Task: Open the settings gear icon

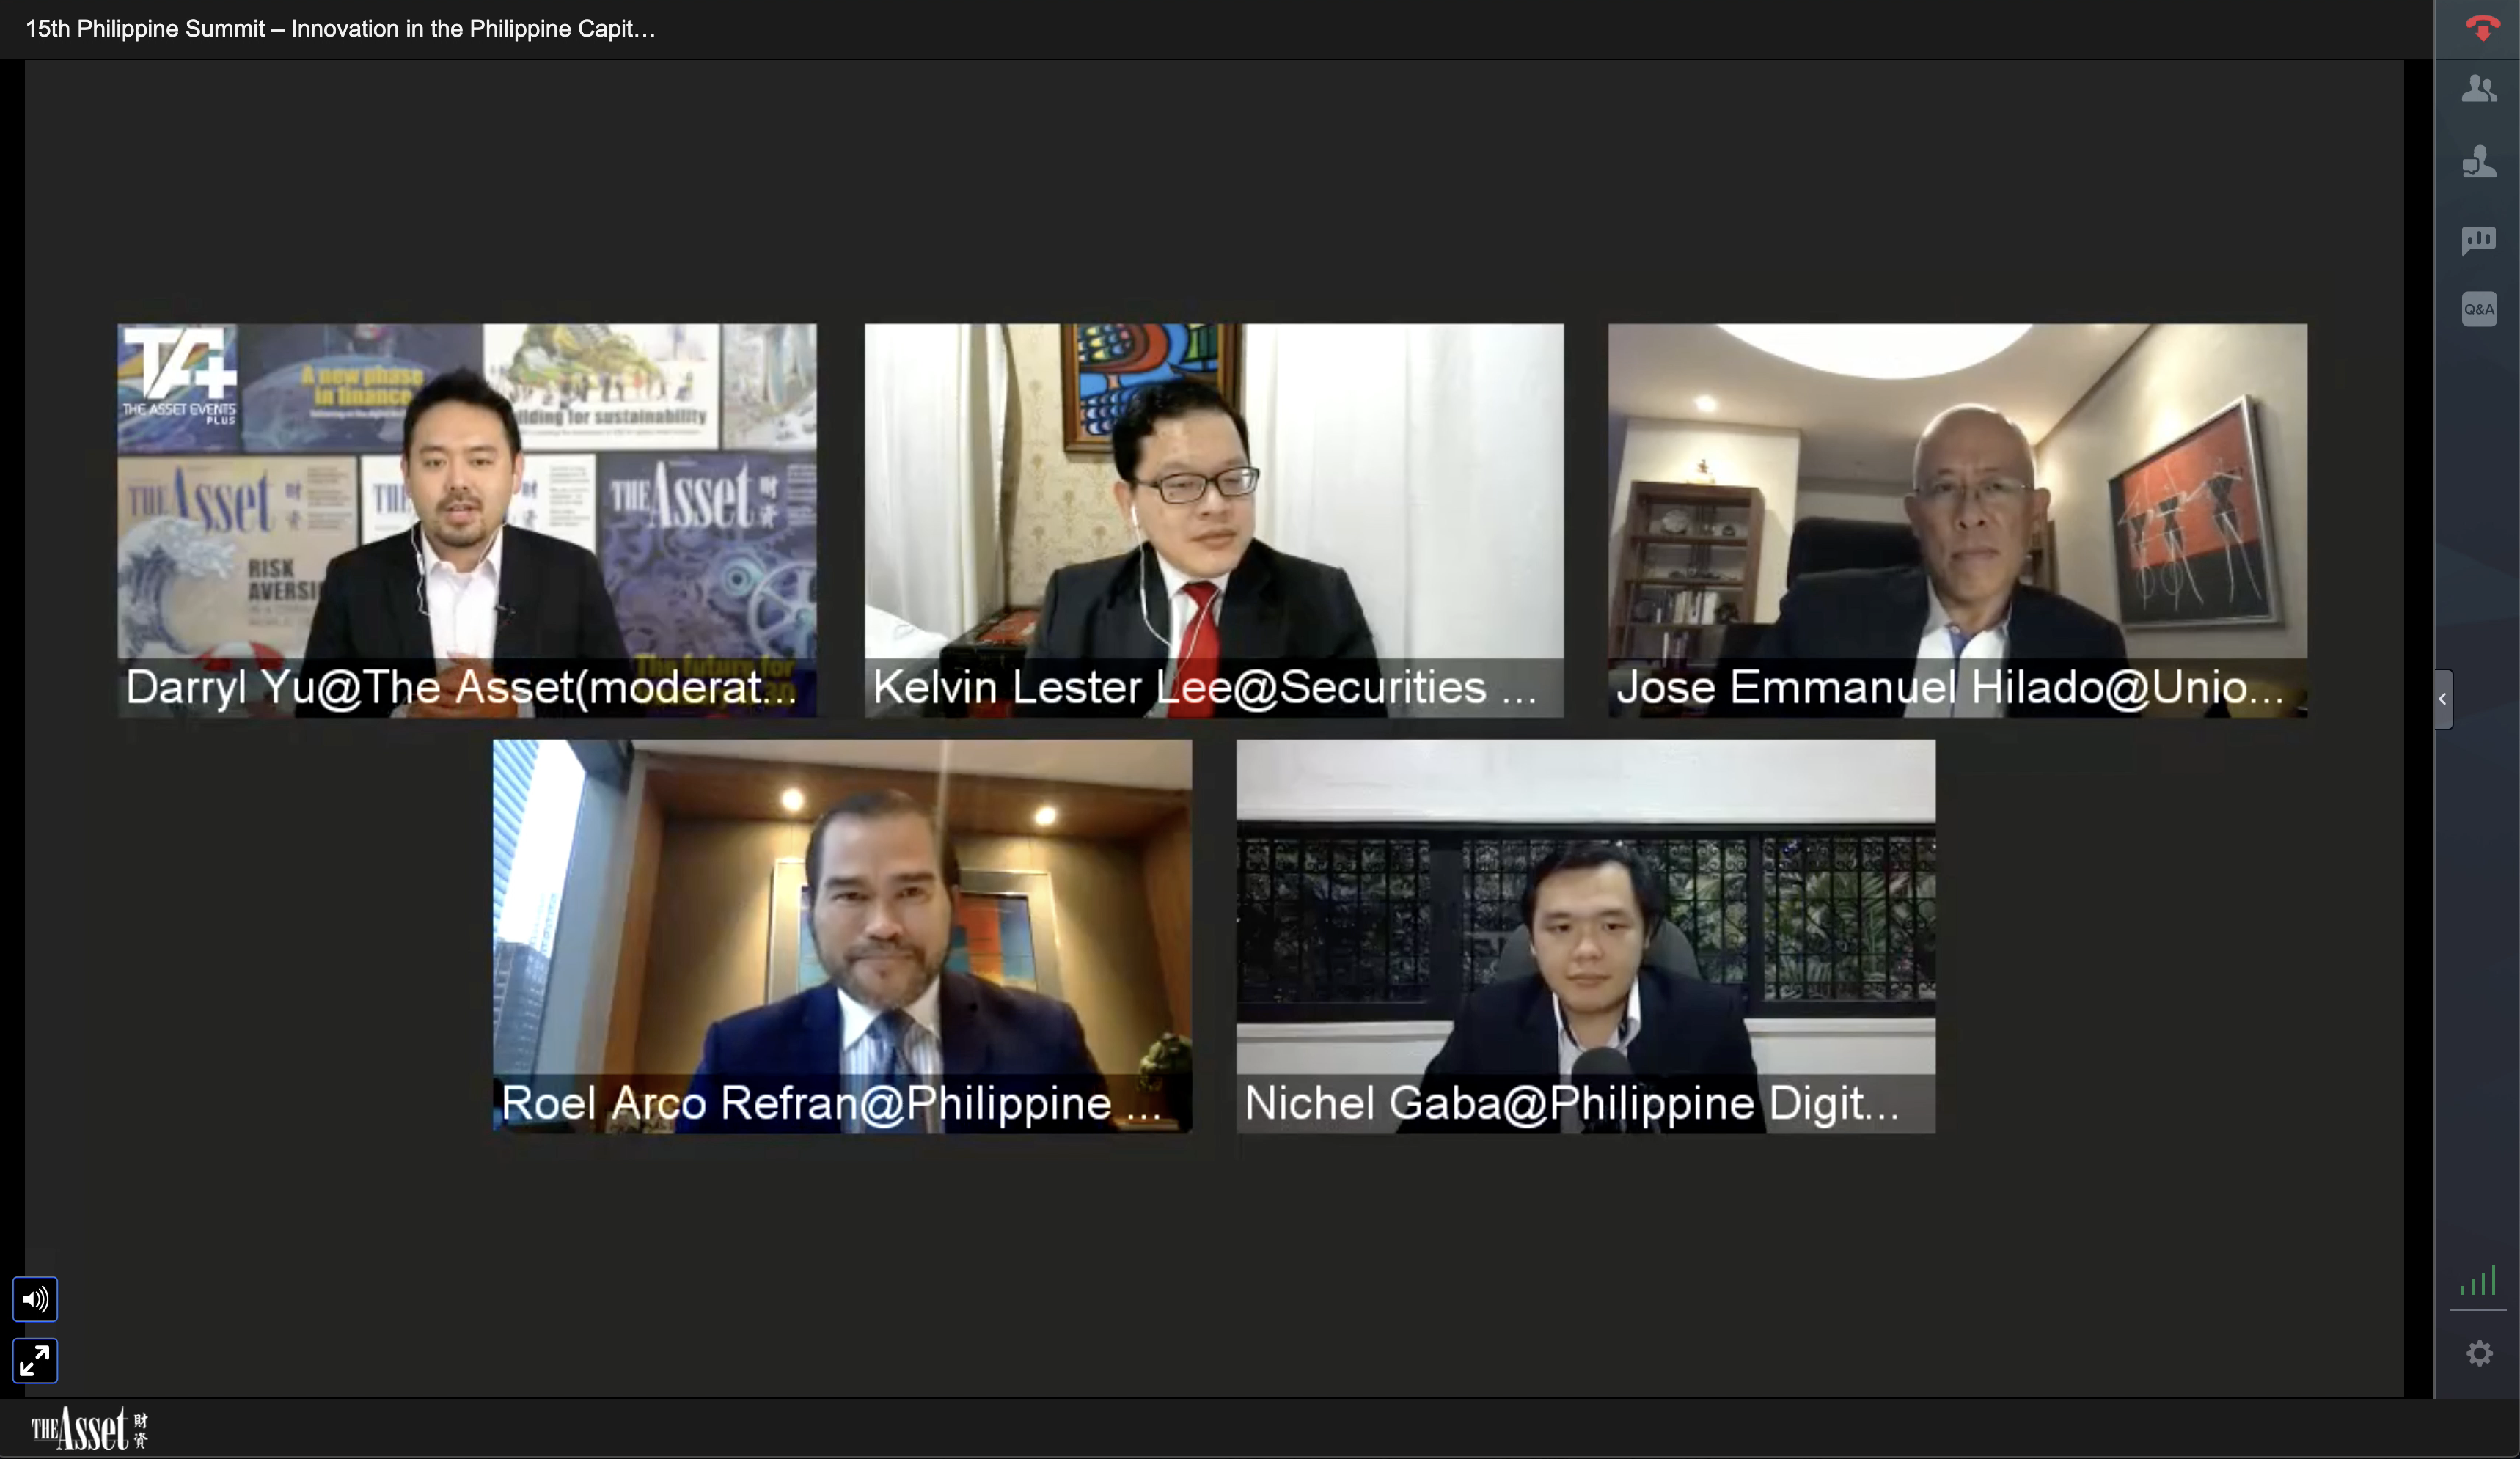Action: click(x=2479, y=1353)
